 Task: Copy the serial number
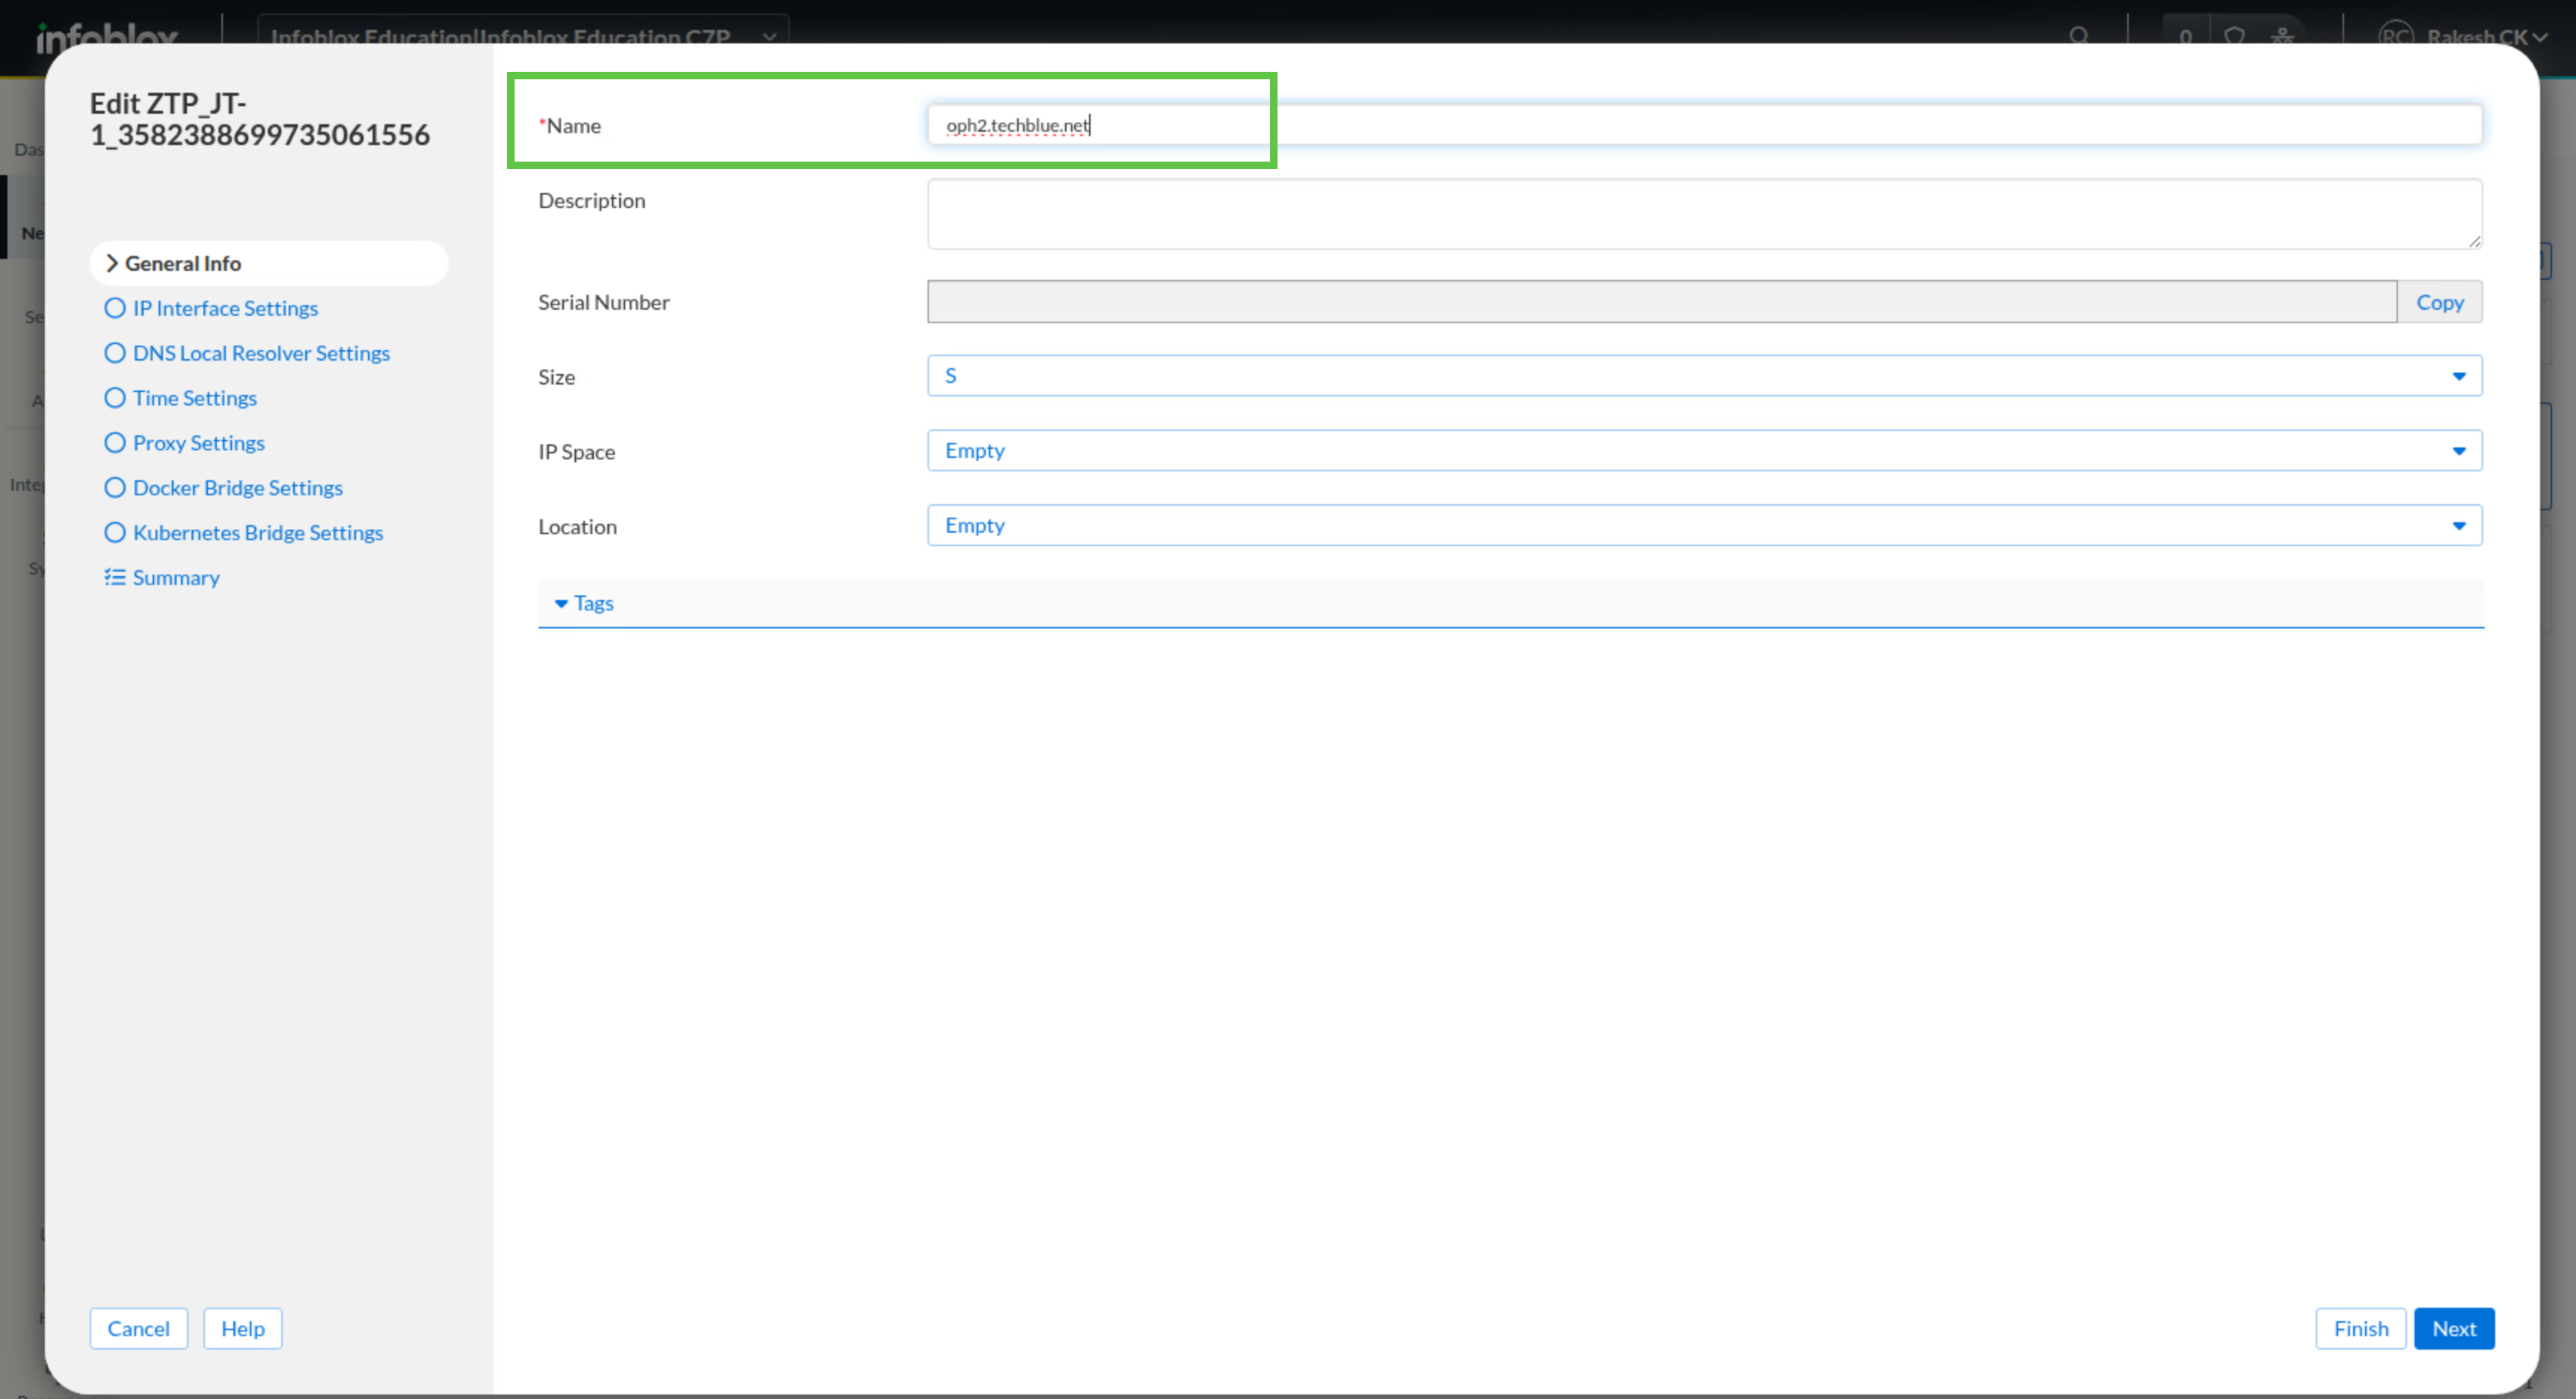tap(2439, 302)
